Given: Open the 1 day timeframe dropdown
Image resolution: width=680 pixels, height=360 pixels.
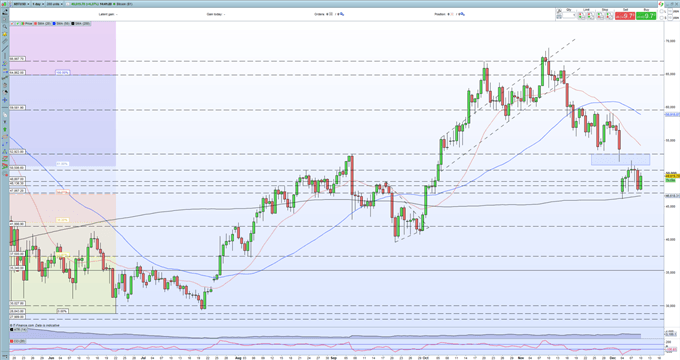Looking at the screenshot, I should (38, 4).
